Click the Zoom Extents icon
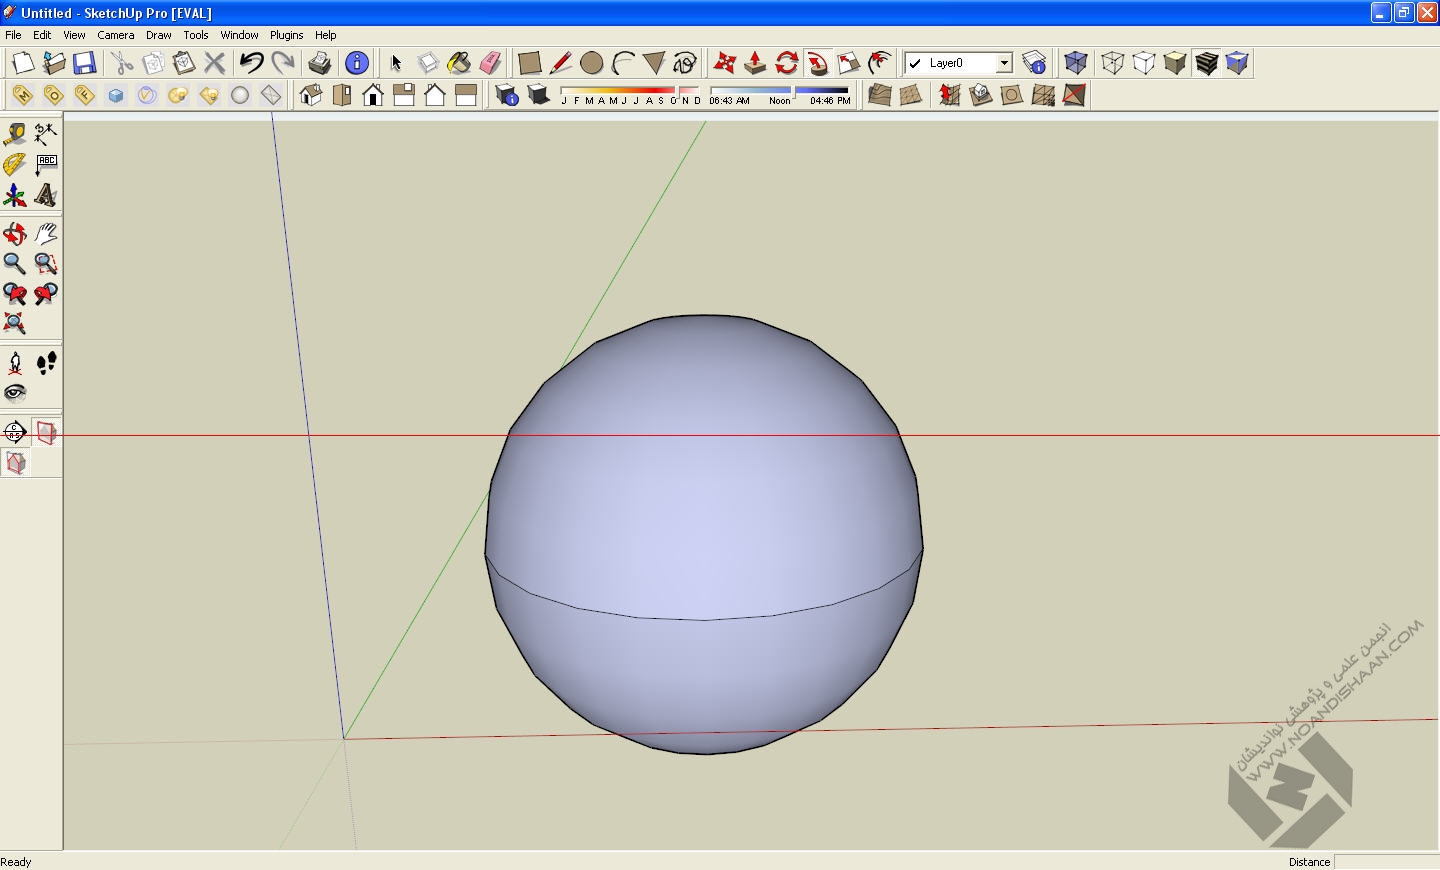 (x=15, y=323)
